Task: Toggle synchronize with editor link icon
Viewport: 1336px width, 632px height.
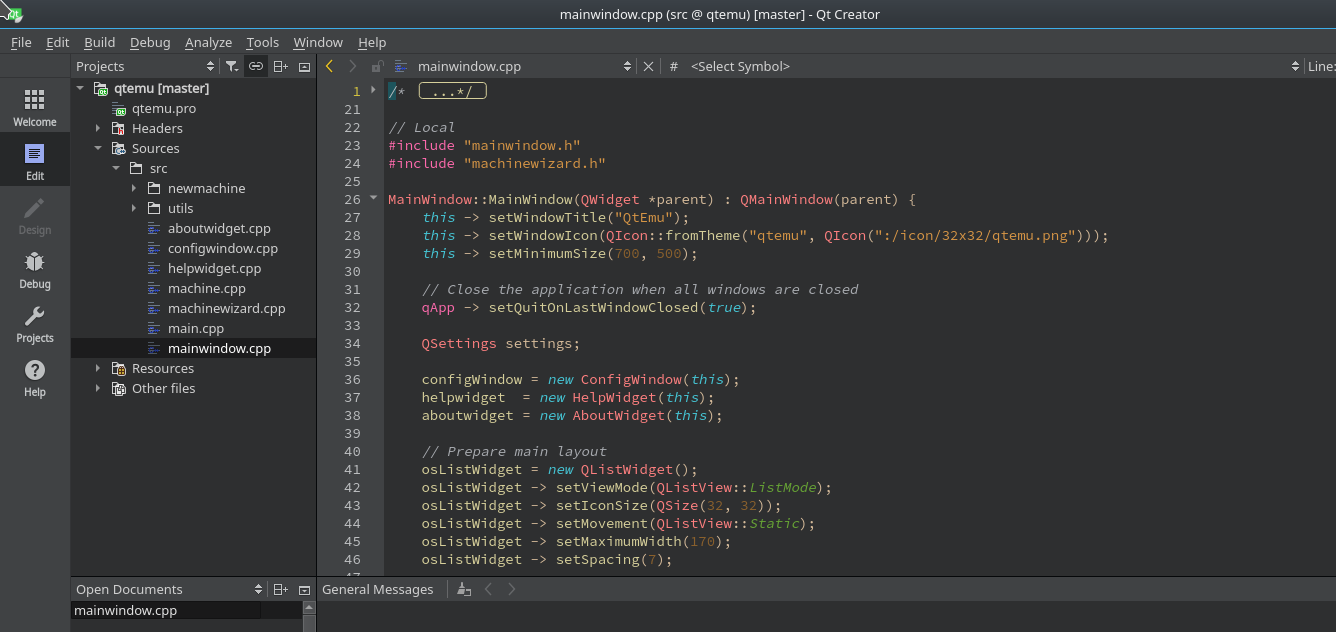Action: (256, 66)
